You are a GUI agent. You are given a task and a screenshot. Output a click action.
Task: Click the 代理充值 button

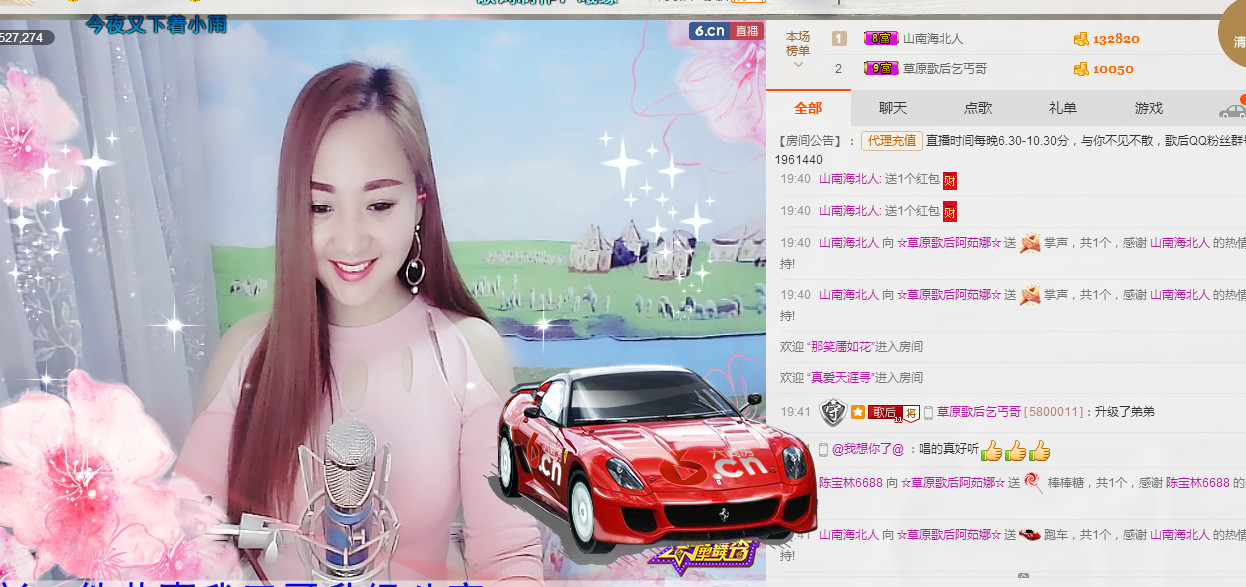point(892,141)
